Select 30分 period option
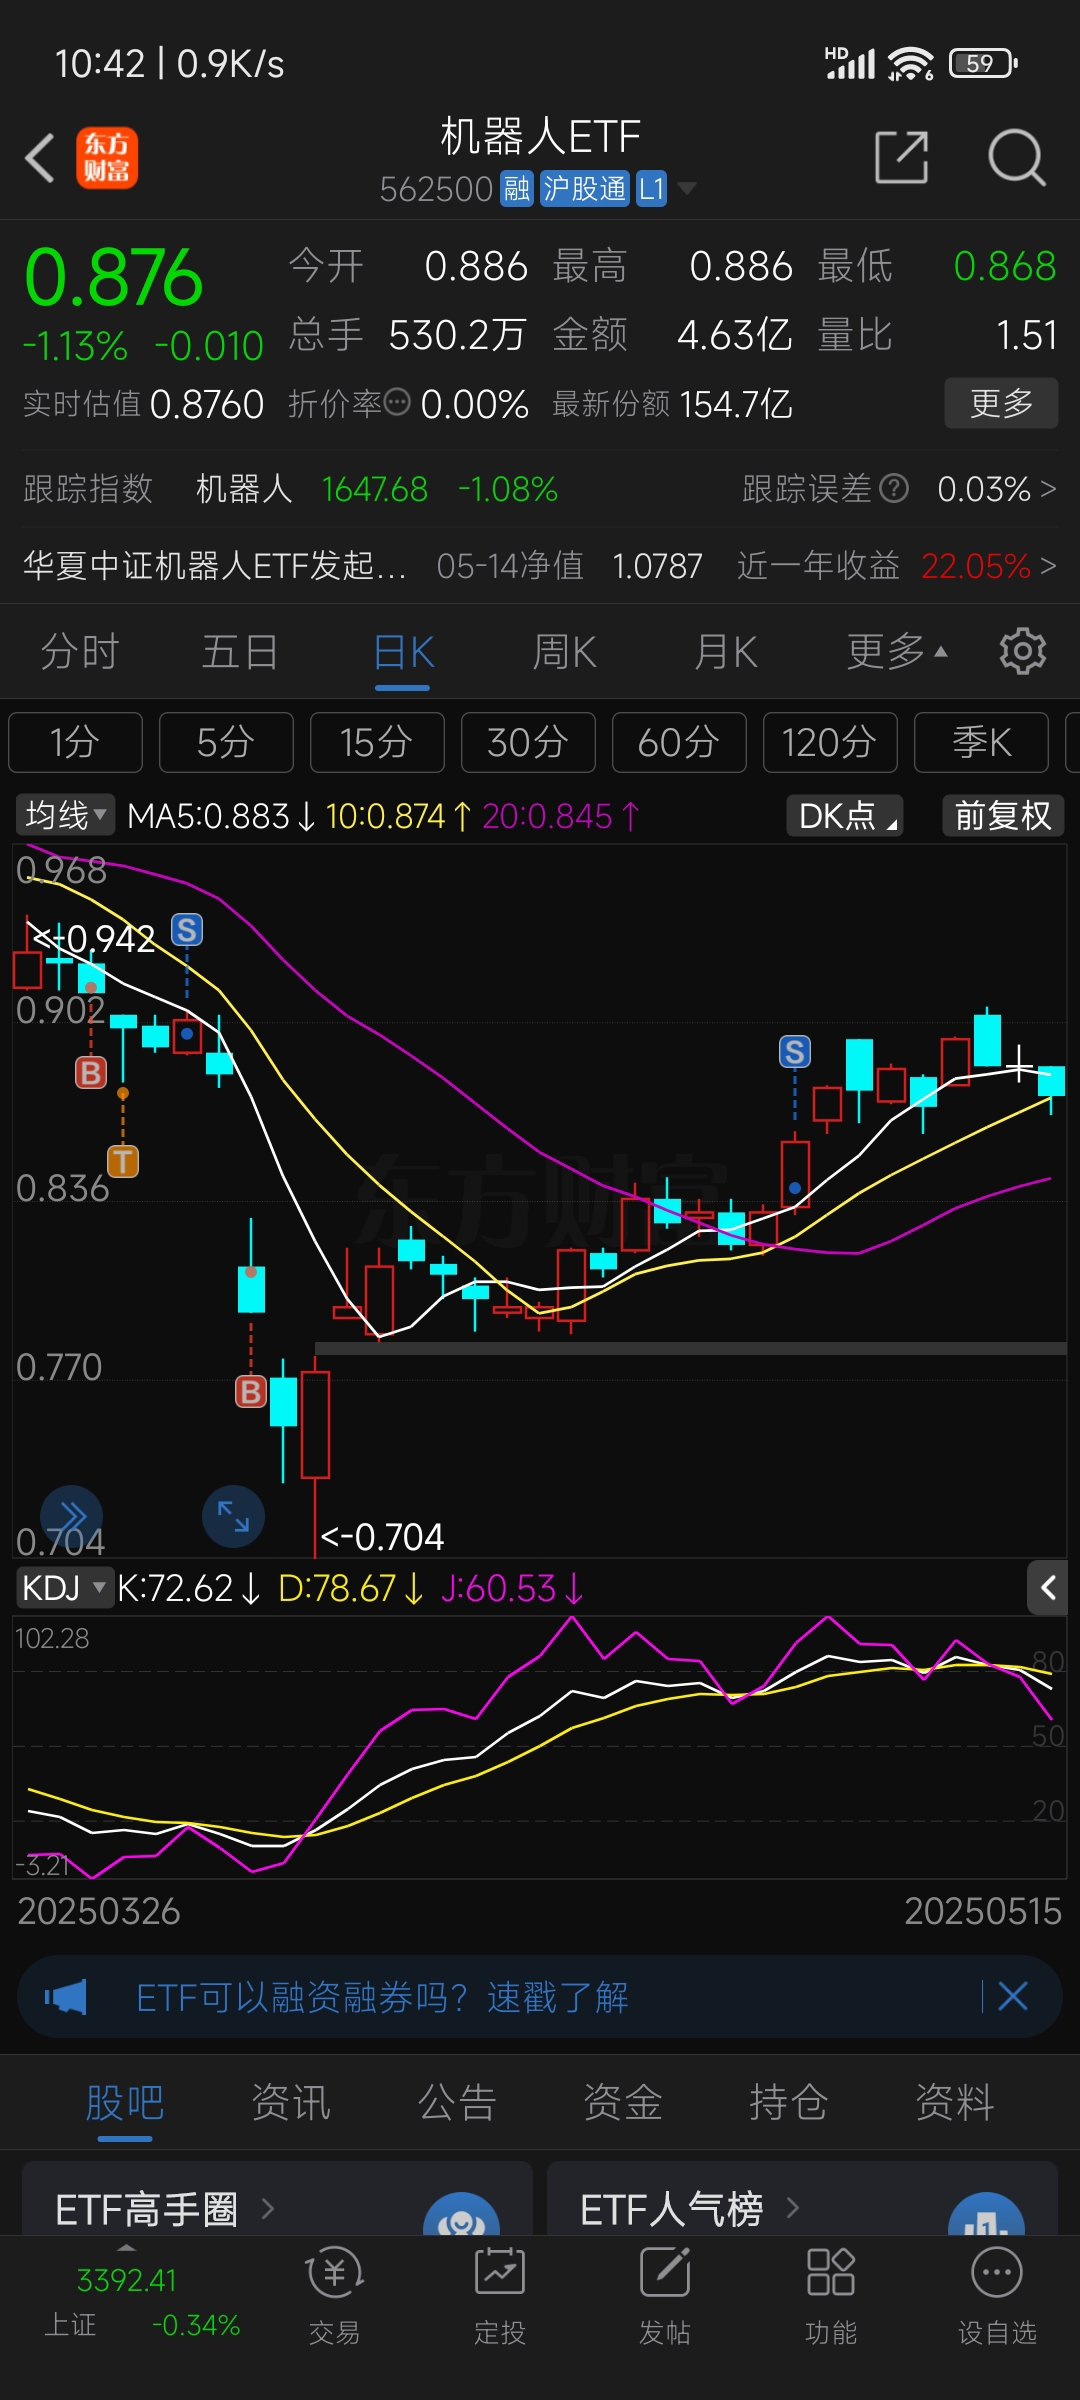This screenshot has width=1080, height=2400. (528, 742)
